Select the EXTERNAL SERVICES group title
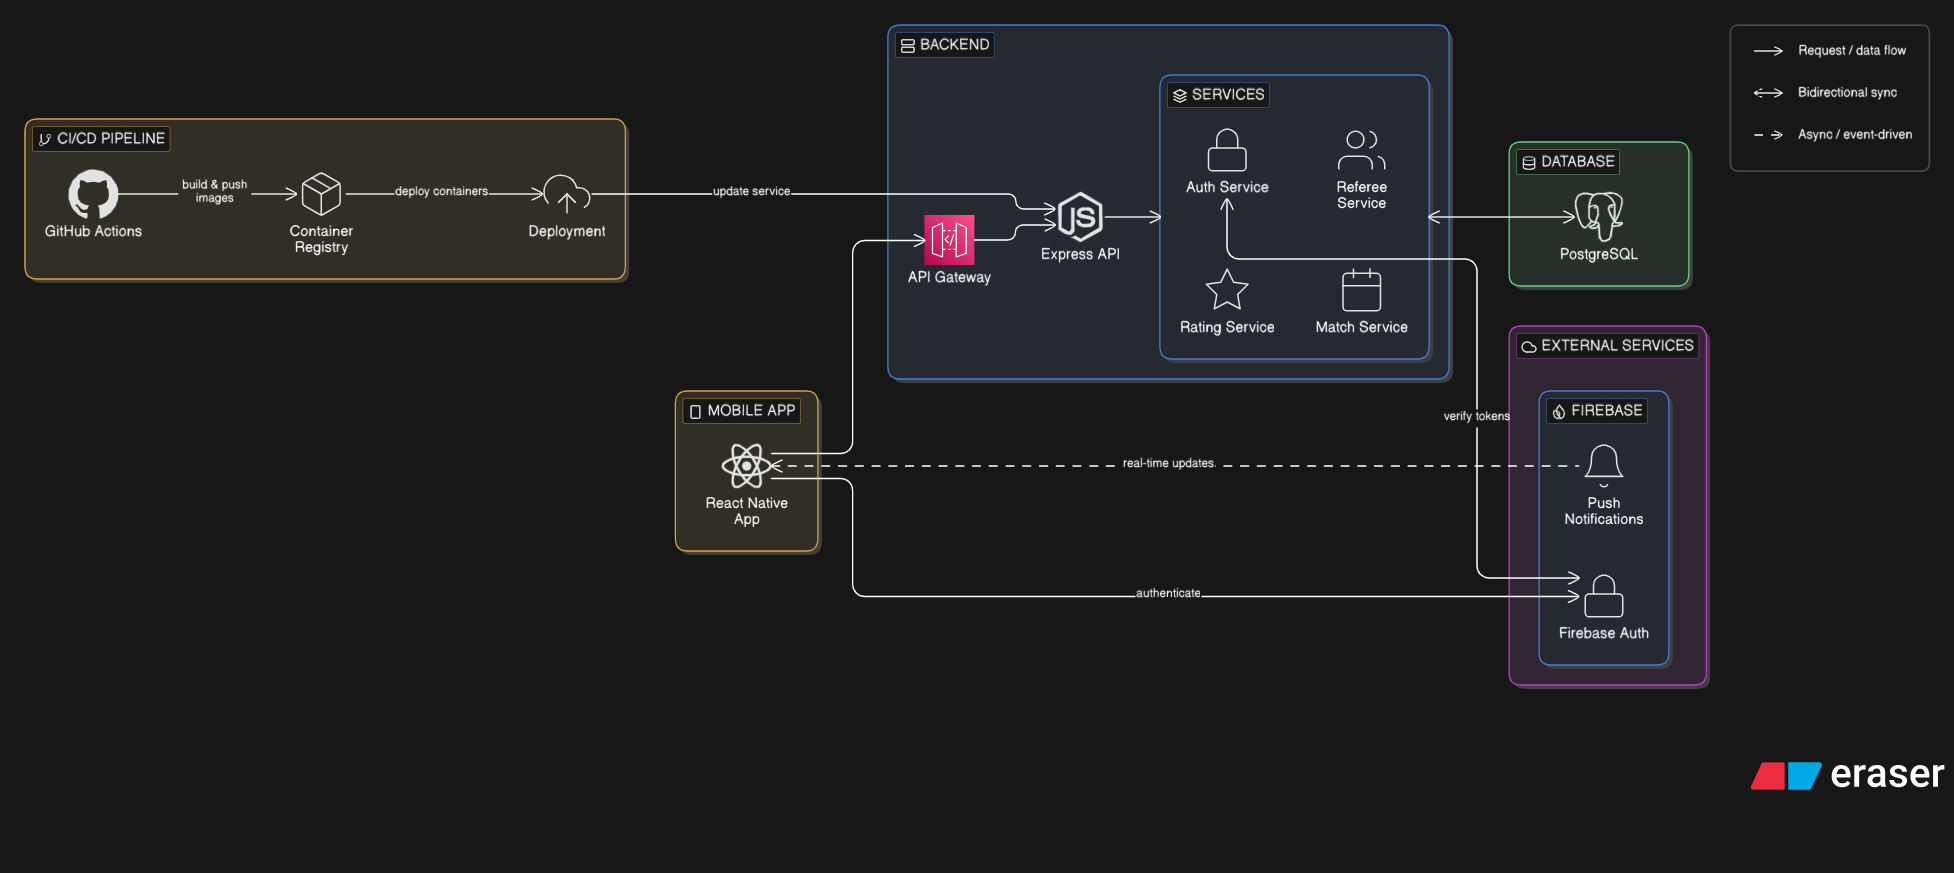Viewport: 1954px width, 873px height. [1617, 346]
